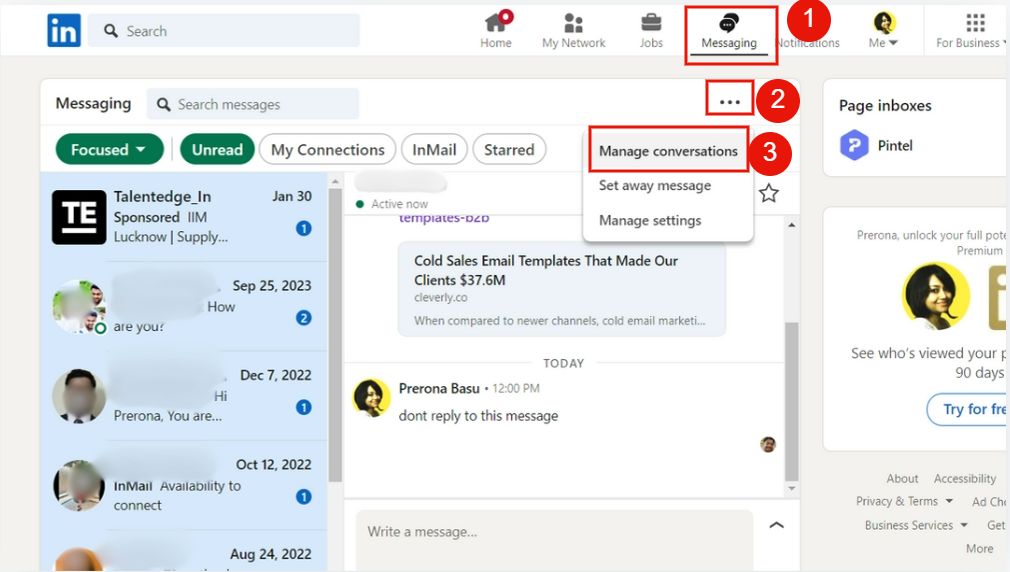This screenshot has height=572, width=1010.
Task: Open the About footer link
Action: pos(902,479)
